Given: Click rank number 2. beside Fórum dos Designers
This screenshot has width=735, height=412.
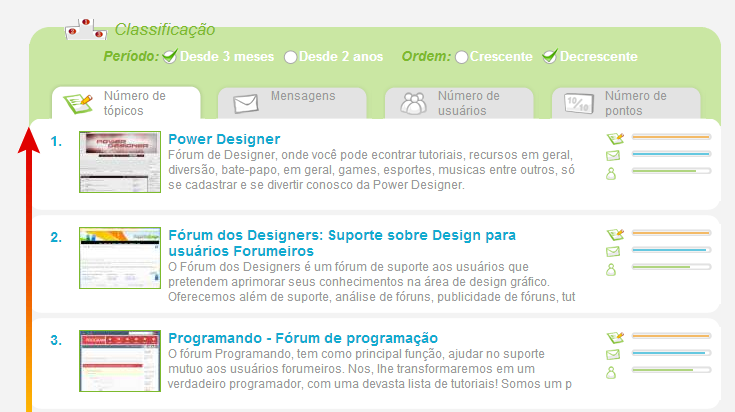Looking at the screenshot, I should tap(56, 238).
